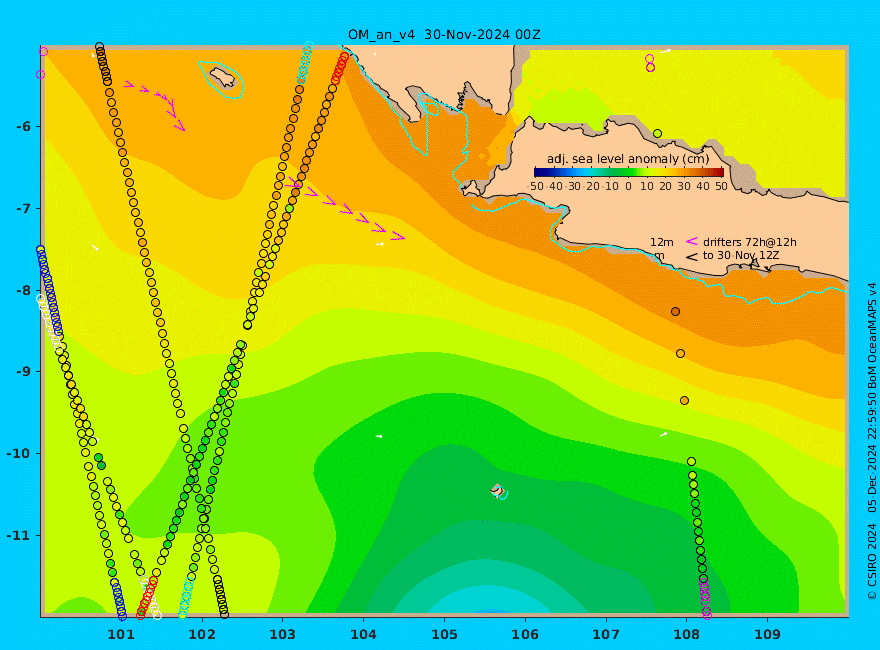880x650 pixels.
Task: Click the x-axis longitude label 101
Action: [x=121, y=634]
